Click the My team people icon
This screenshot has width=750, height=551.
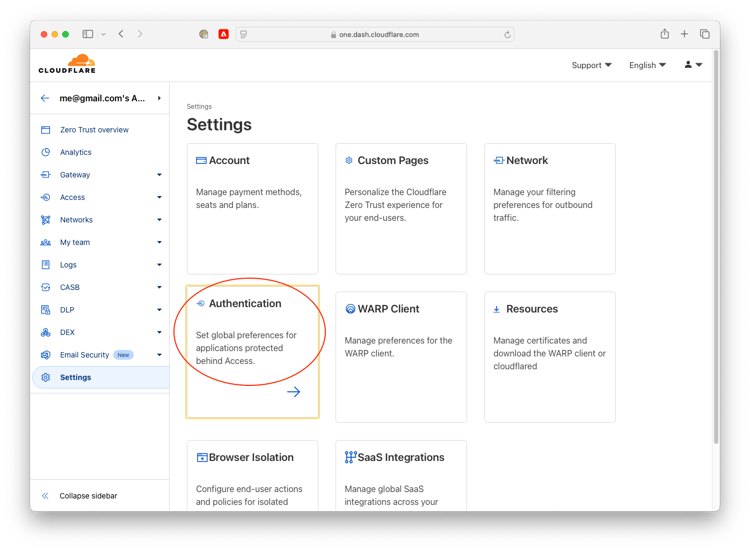(x=45, y=242)
